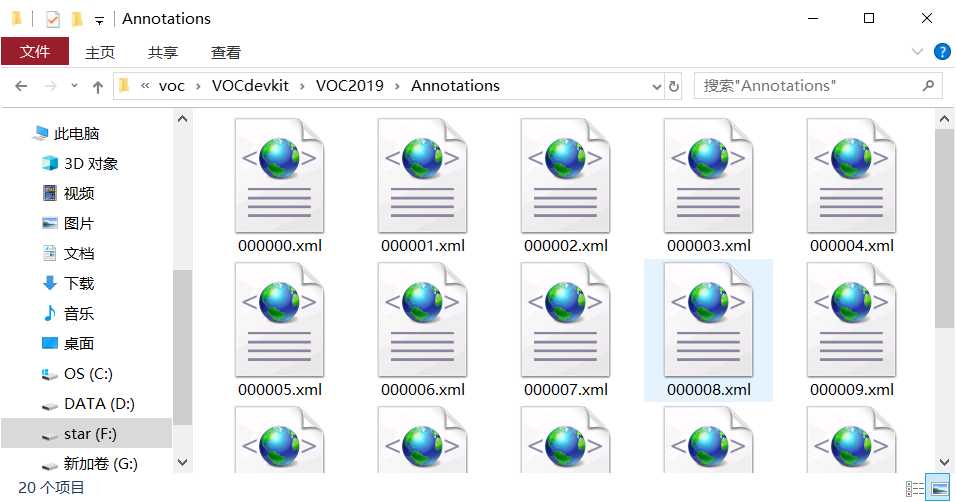Switch to large icons view in status bar
Screen dimensions: 956x502
coord(939,489)
